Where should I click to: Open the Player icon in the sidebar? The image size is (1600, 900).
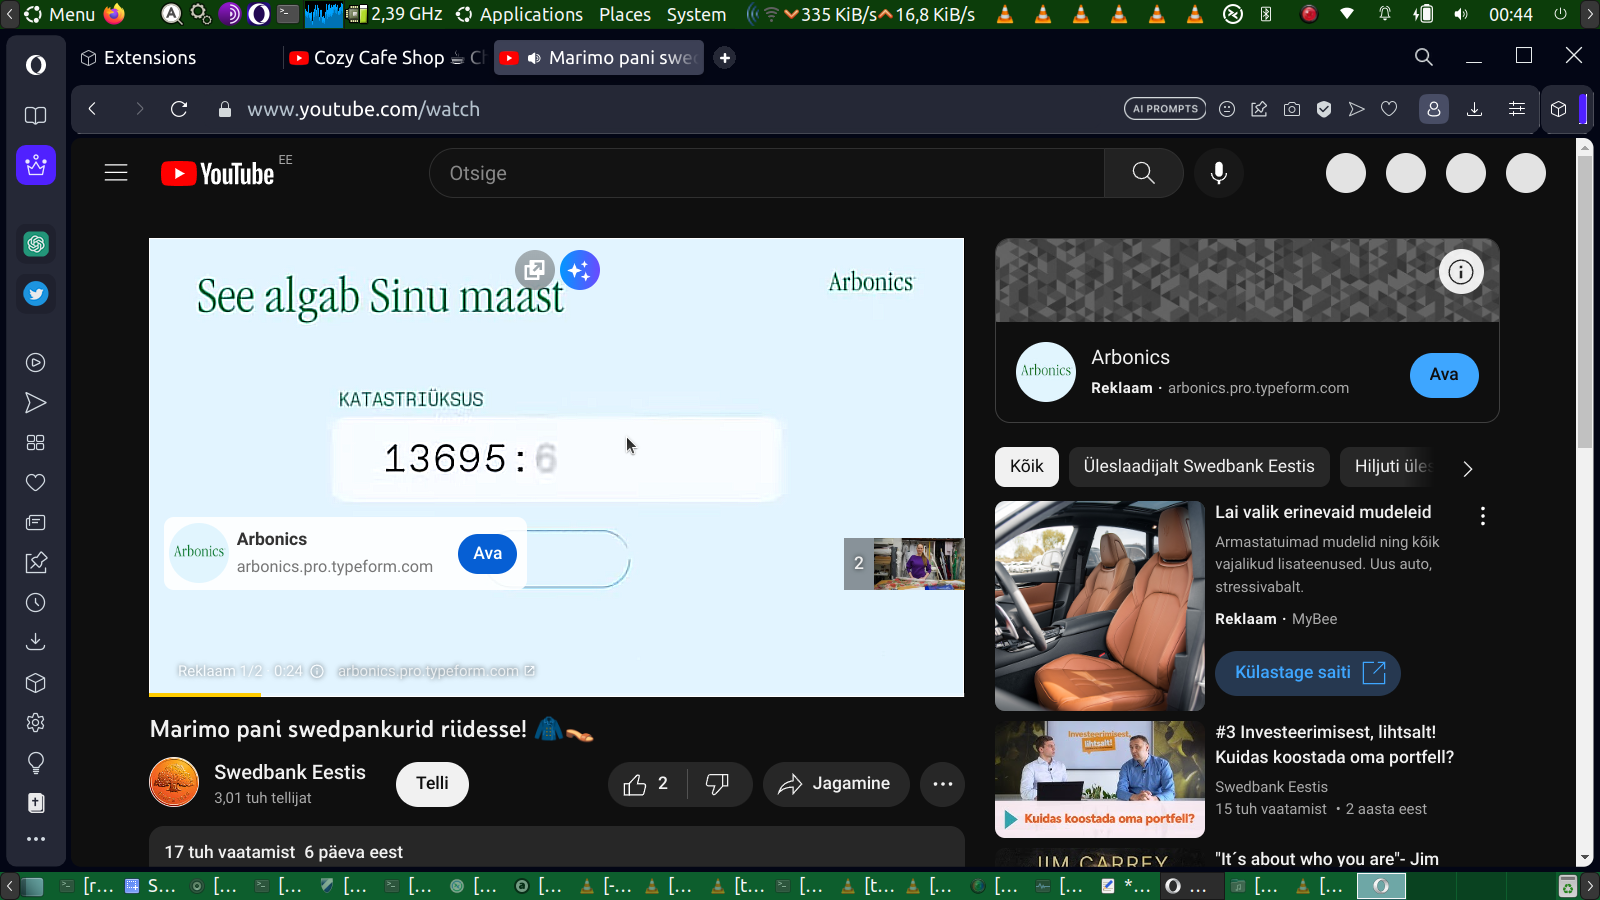point(36,363)
